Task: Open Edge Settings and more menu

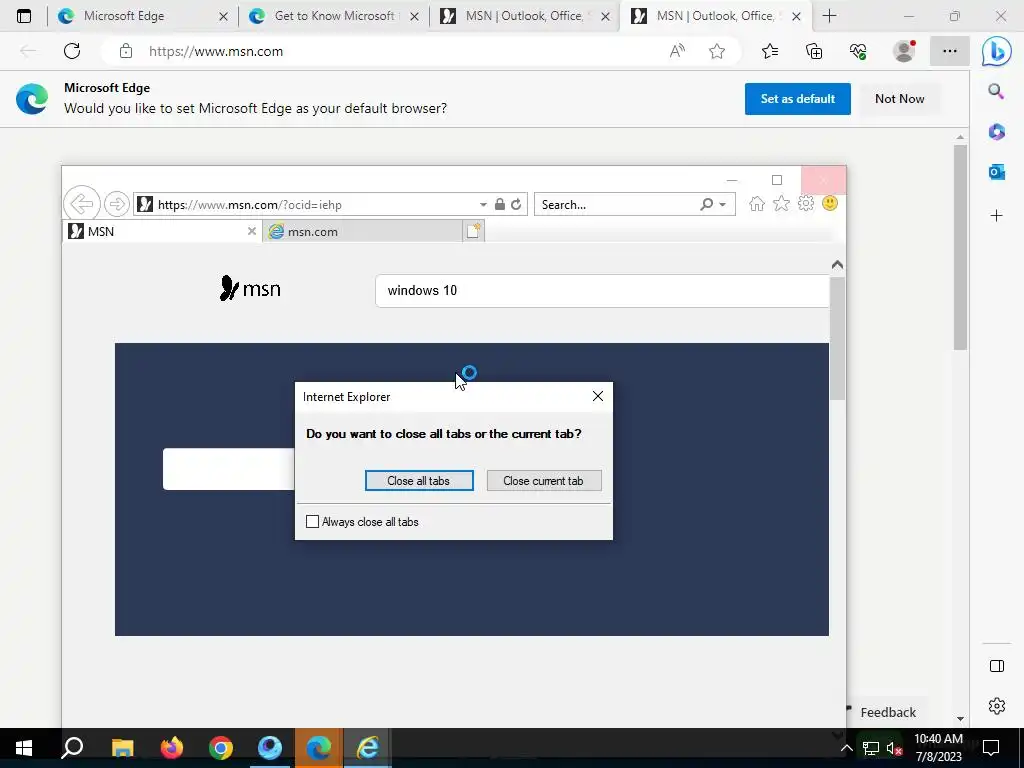Action: pyautogui.click(x=950, y=51)
